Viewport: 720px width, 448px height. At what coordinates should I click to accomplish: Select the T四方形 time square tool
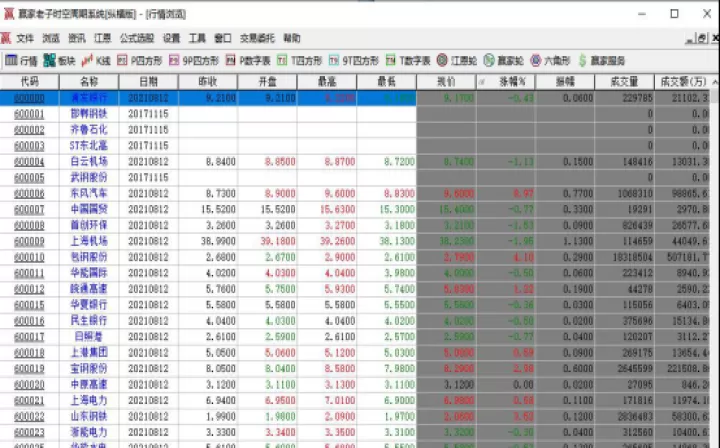(x=300, y=61)
